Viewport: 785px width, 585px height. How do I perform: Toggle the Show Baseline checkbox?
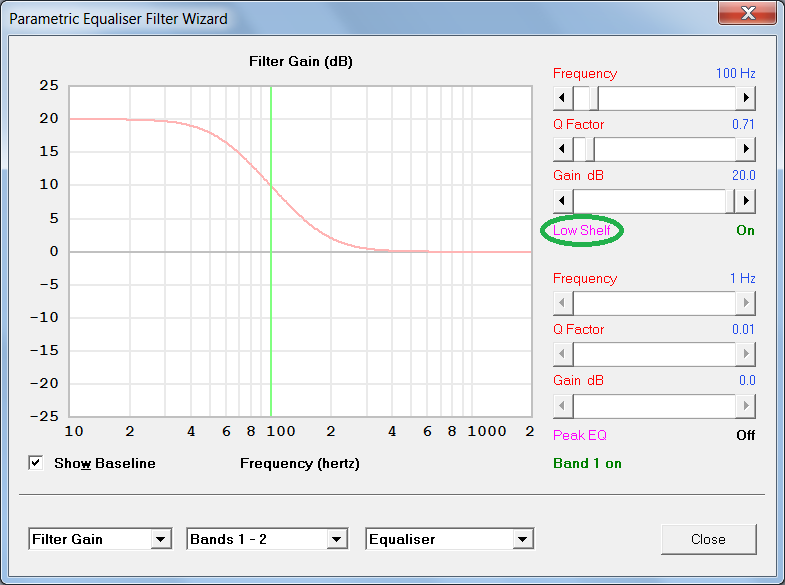tap(36, 463)
